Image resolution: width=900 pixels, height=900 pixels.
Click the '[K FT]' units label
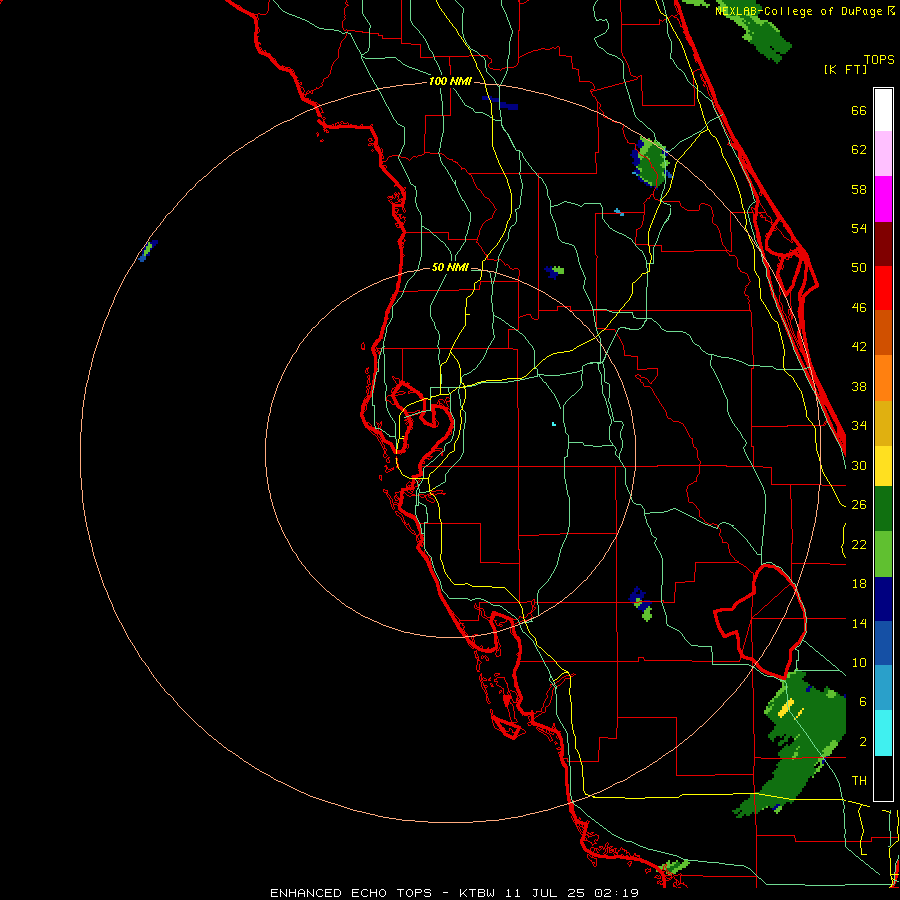click(x=845, y=69)
